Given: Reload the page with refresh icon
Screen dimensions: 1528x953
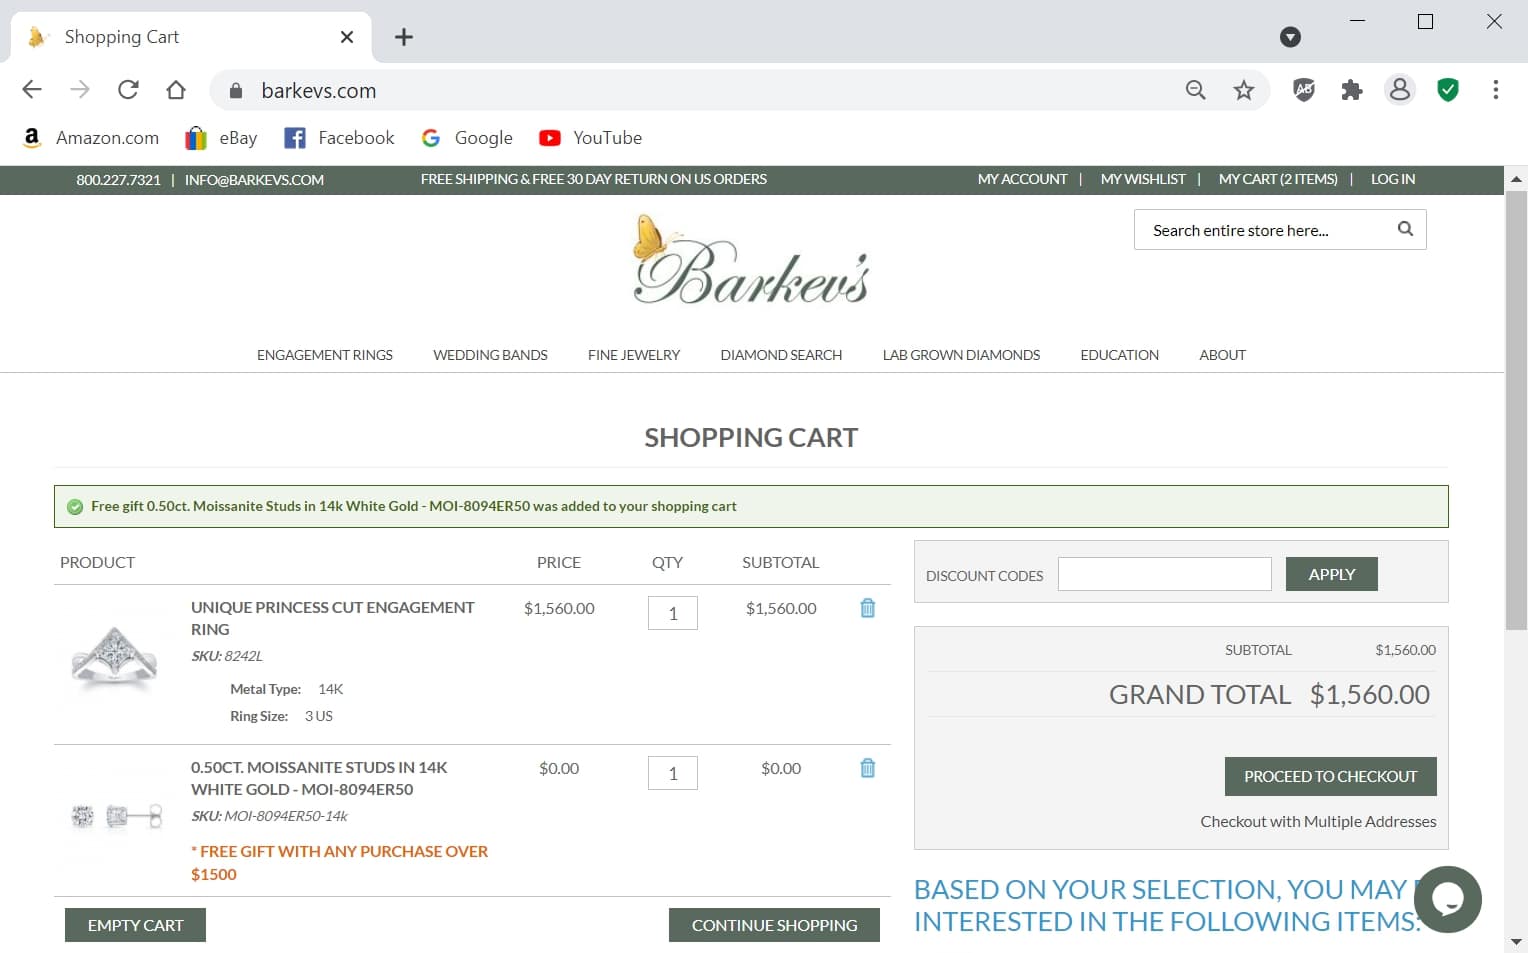Looking at the screenshot, I should (128, 90).
